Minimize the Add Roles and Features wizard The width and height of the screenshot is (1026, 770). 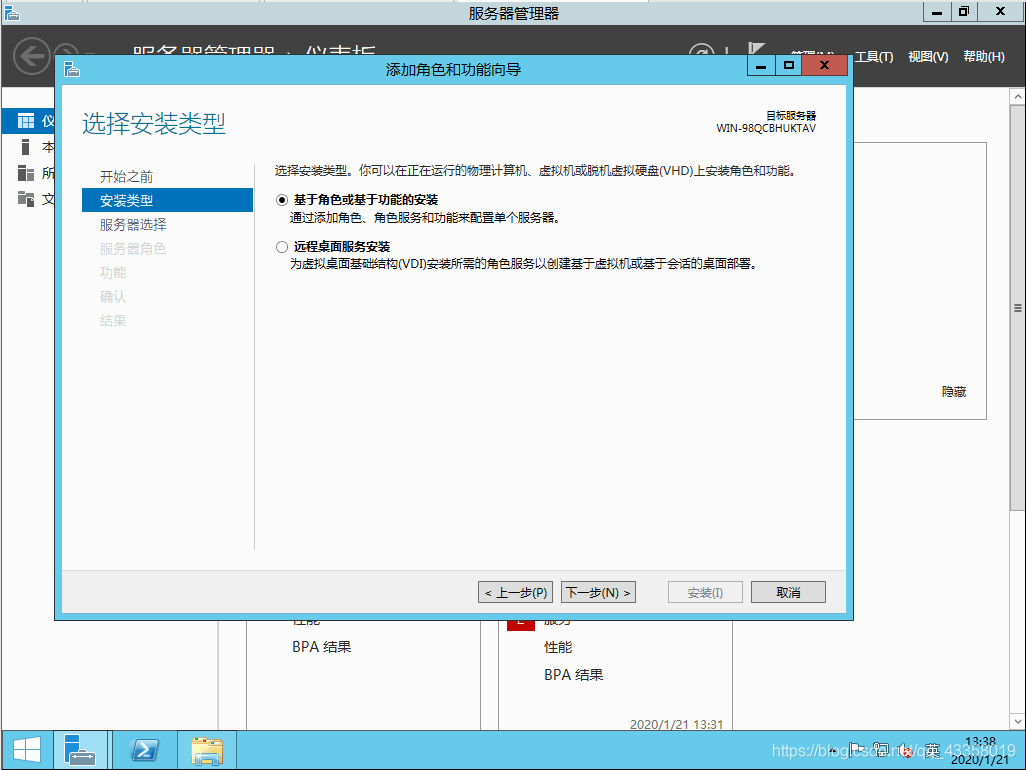(x=761, y=65)
